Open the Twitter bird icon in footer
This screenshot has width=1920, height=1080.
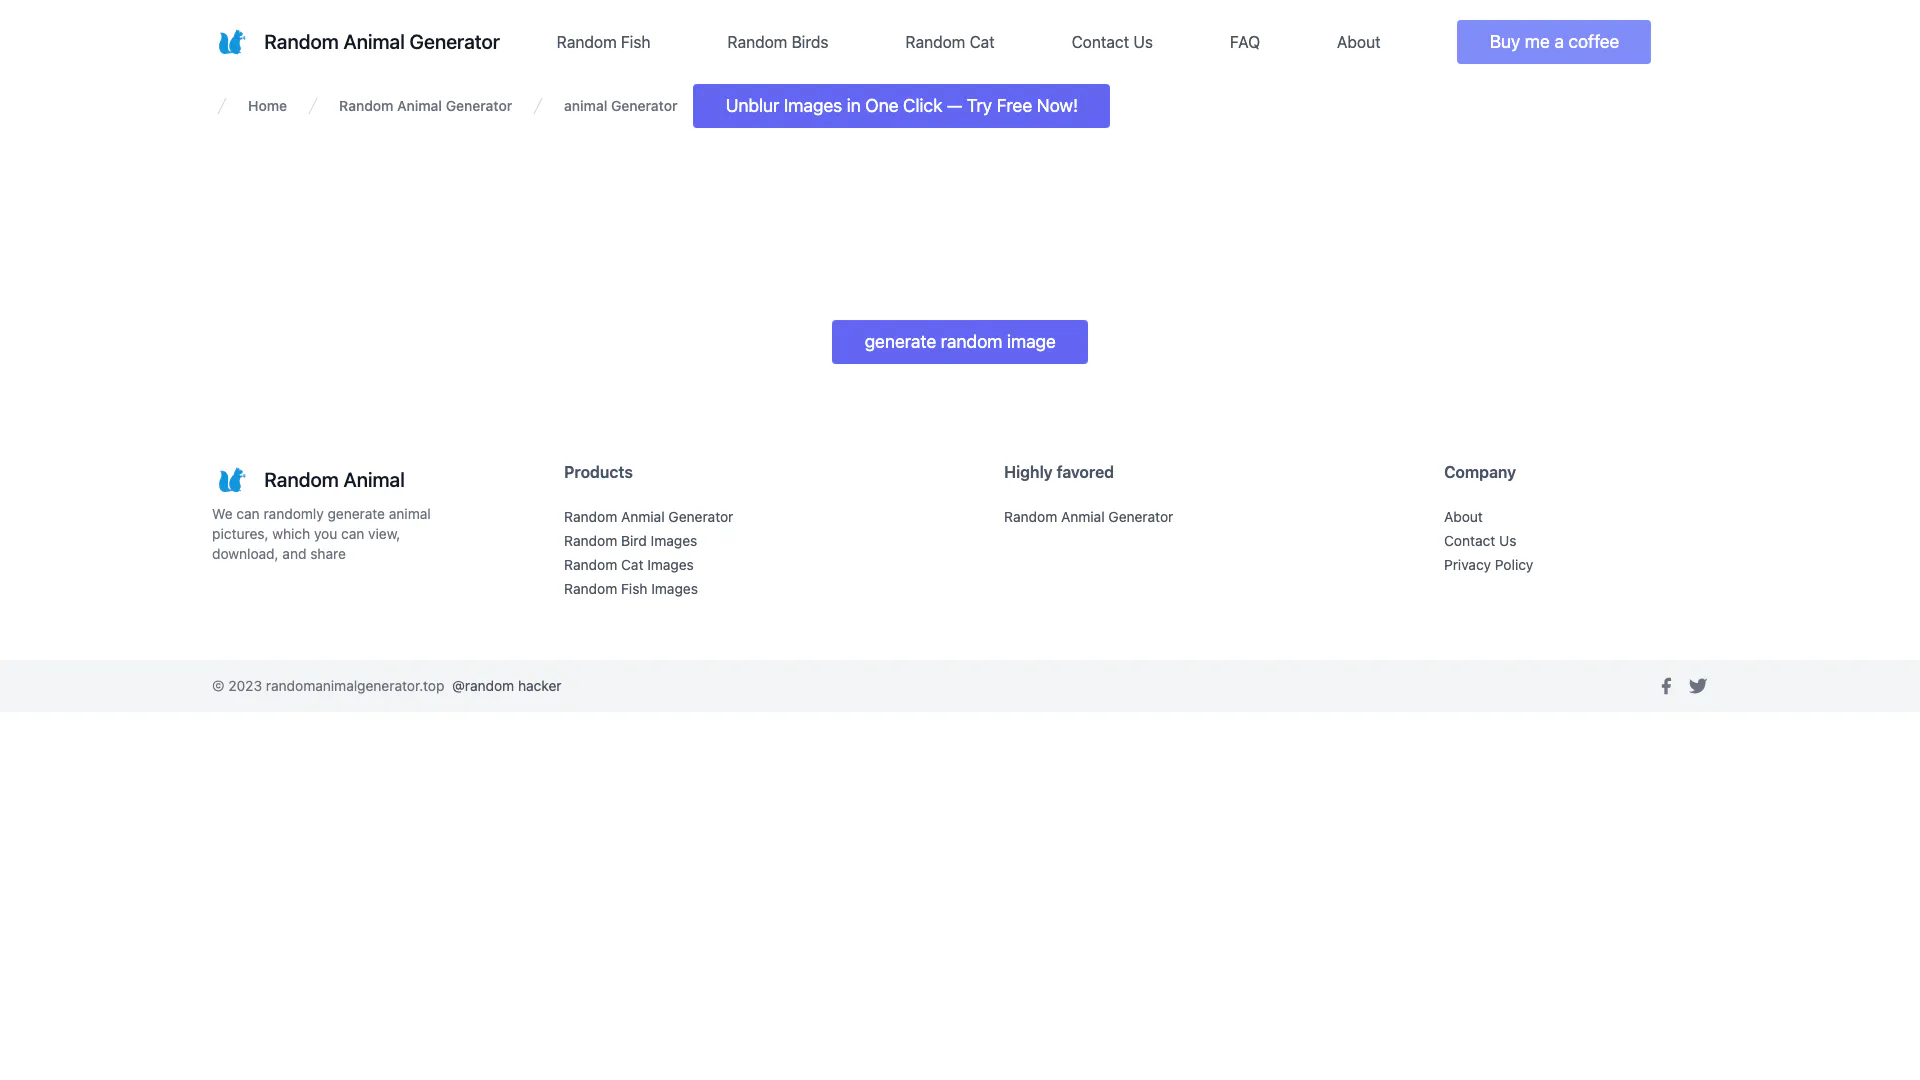pos(1698,686)
